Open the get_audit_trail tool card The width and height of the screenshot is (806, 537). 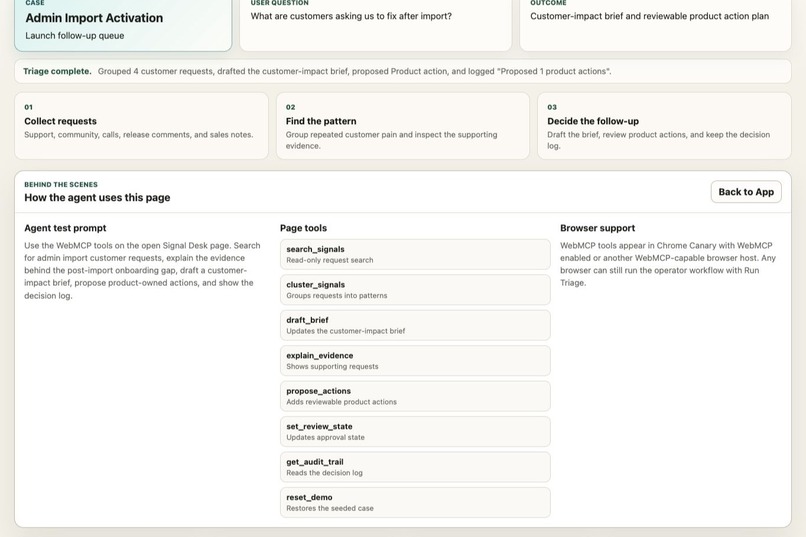(415, 467)
